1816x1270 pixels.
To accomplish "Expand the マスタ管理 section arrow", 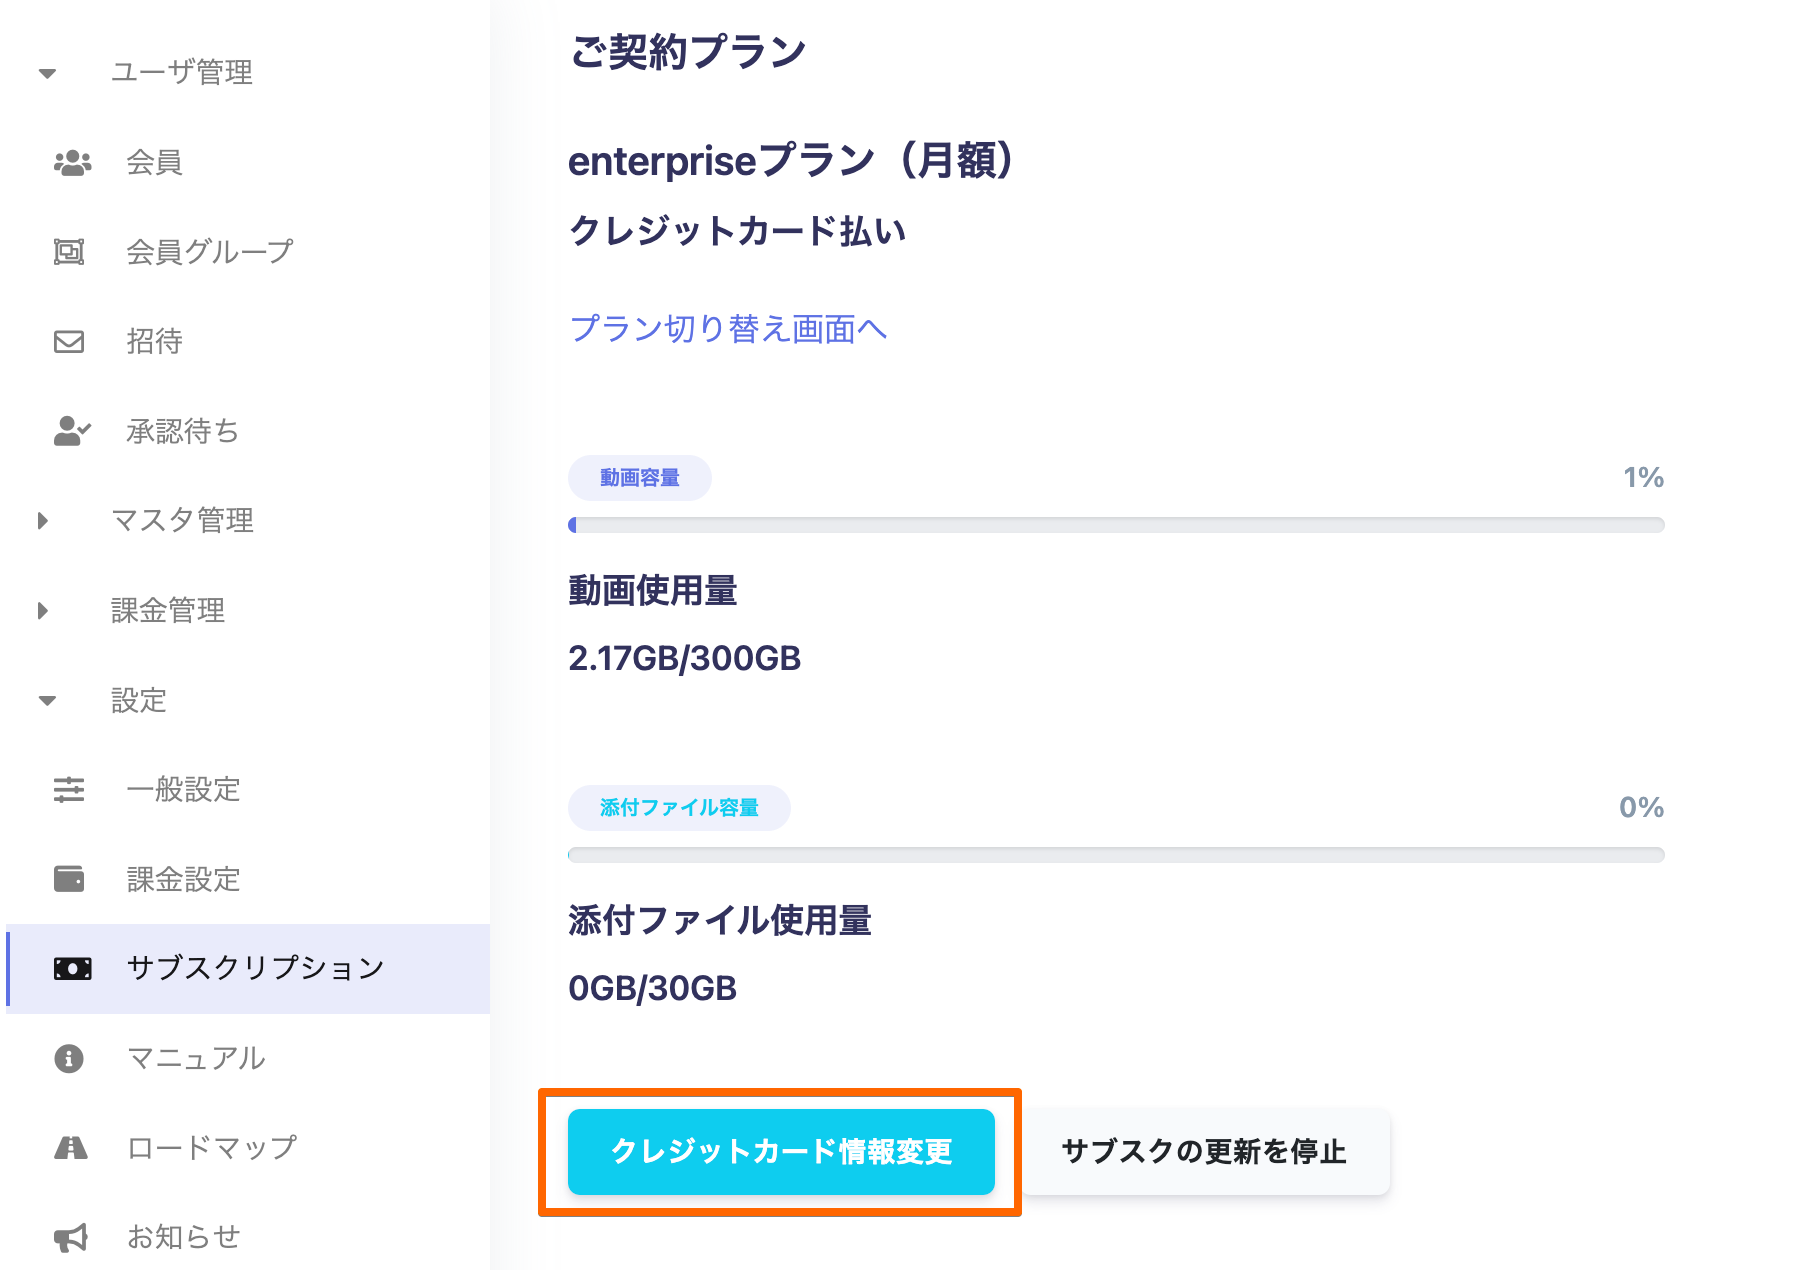I will 43,520.
